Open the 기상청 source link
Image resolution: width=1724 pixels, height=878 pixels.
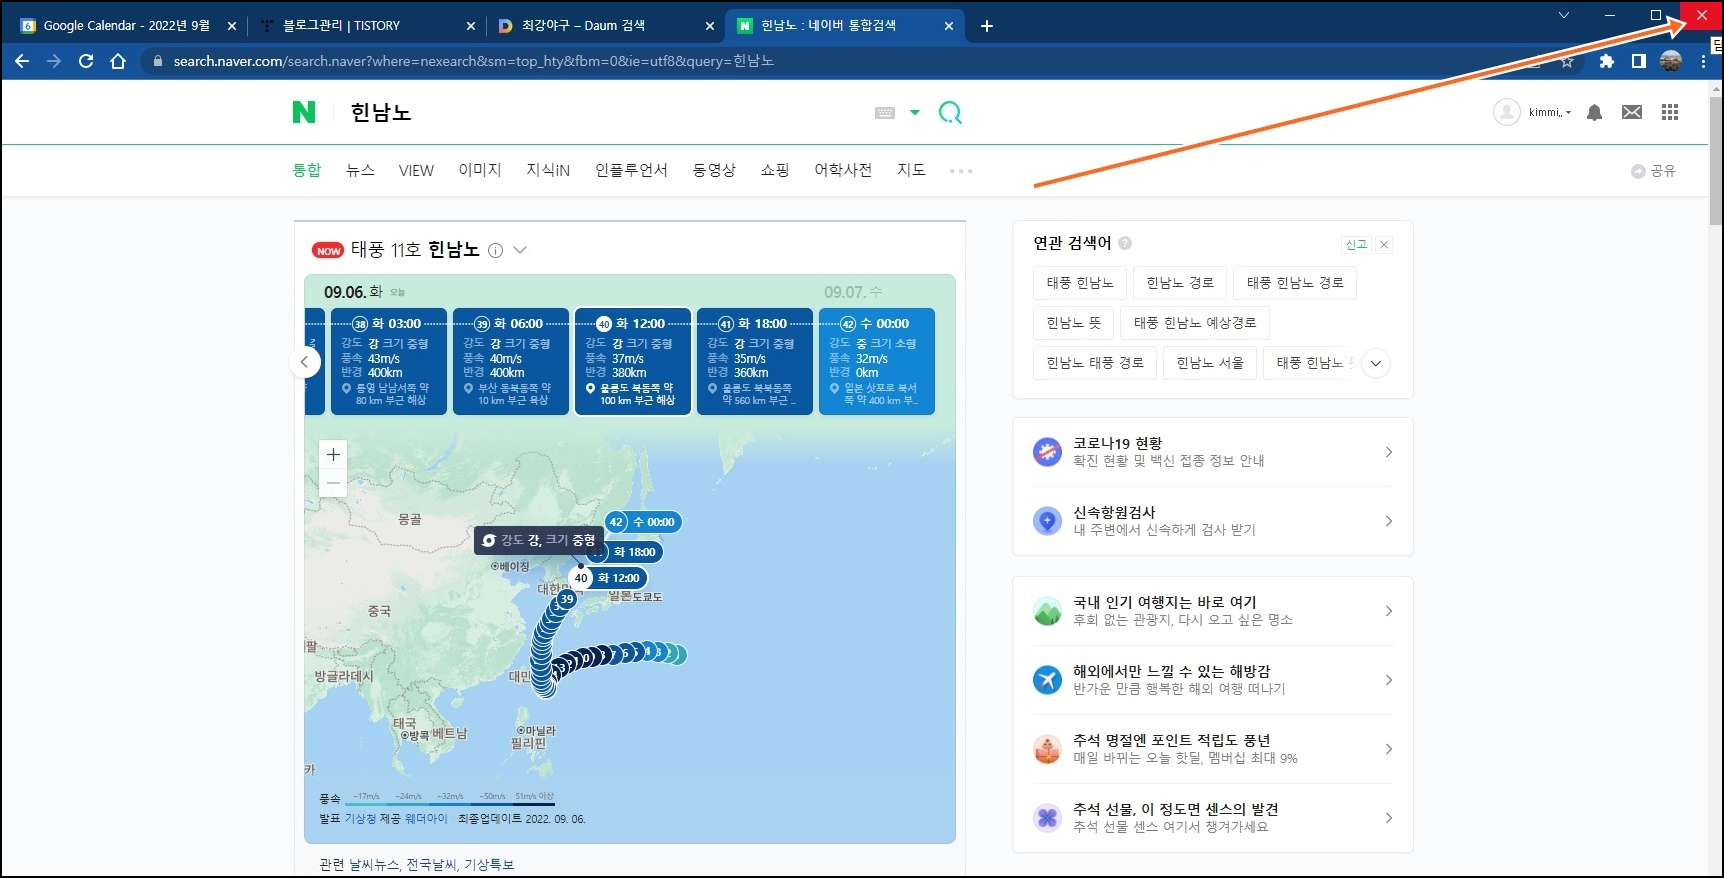360,818
